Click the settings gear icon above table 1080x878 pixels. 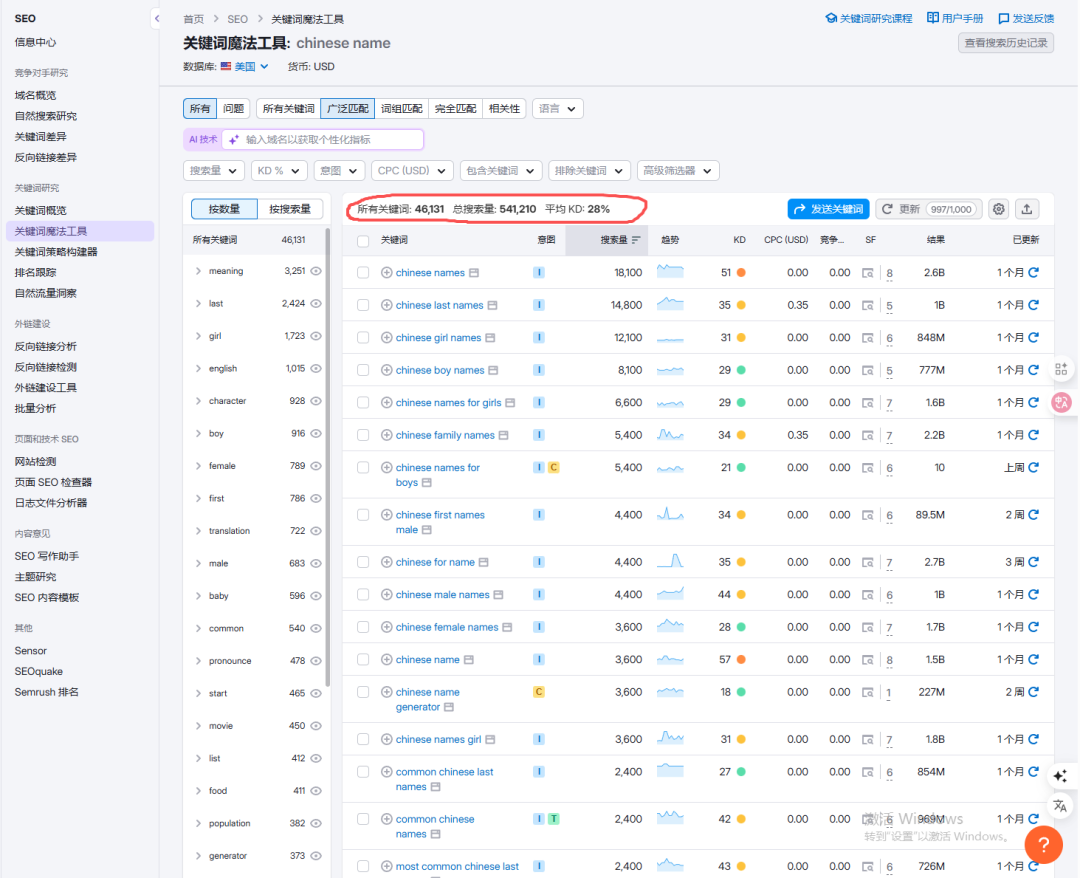pyautogui.click(x=998, y=209)
